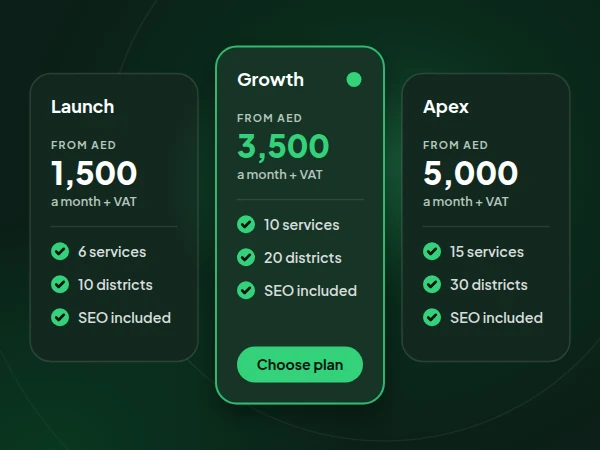Click the Choose plan button
Viewport: 600px width, 450px height.
(300, 364)
